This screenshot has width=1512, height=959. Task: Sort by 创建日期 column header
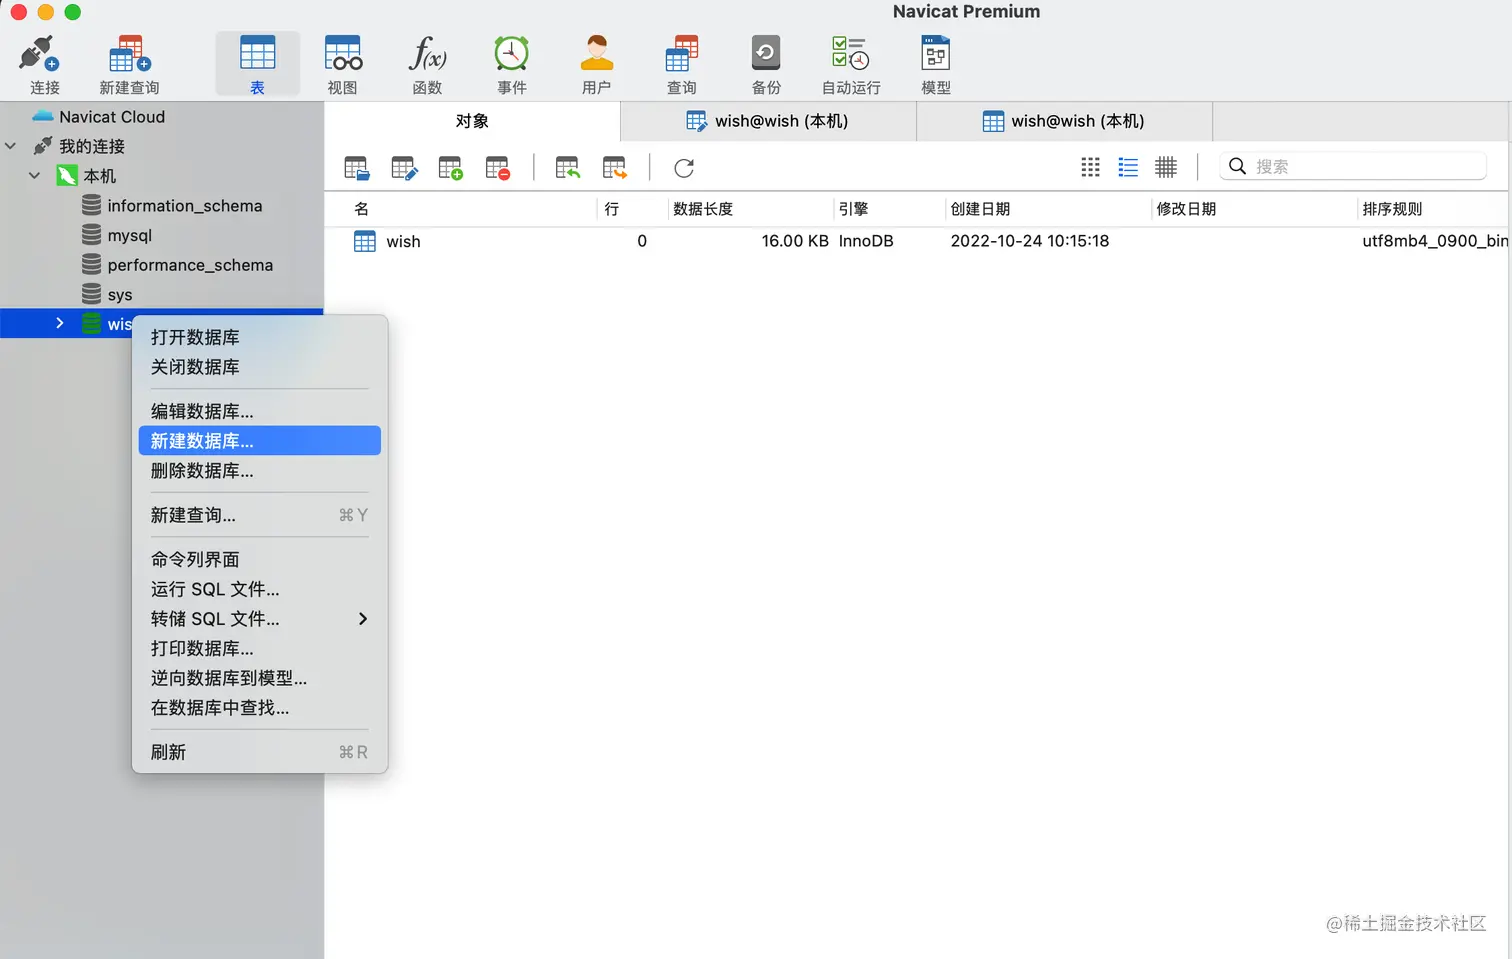[1047, 209]
